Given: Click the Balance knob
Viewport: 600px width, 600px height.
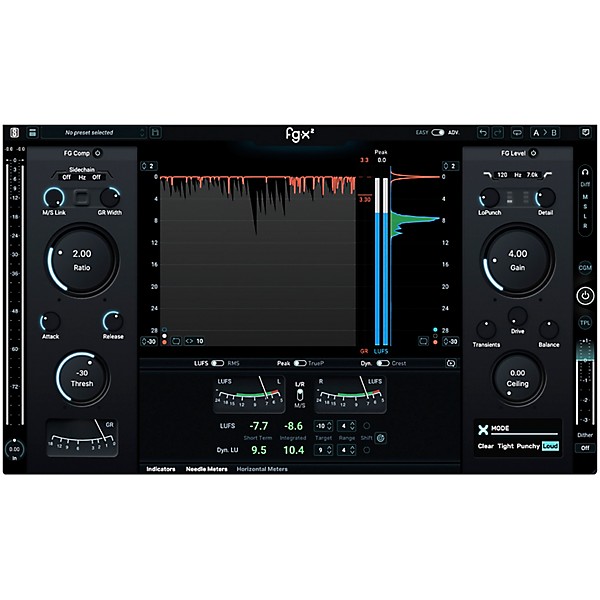Looking at the screenshot, I should pos(549,329).
